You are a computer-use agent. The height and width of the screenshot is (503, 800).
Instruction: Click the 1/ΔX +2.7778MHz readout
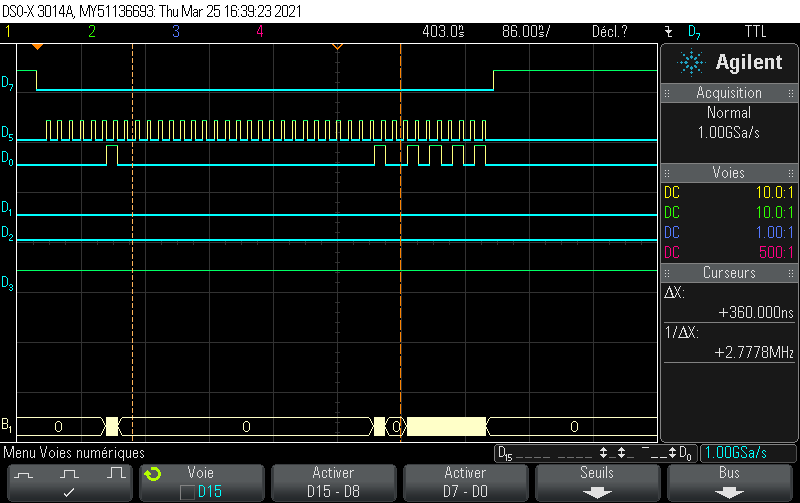(x=729, y=343)
